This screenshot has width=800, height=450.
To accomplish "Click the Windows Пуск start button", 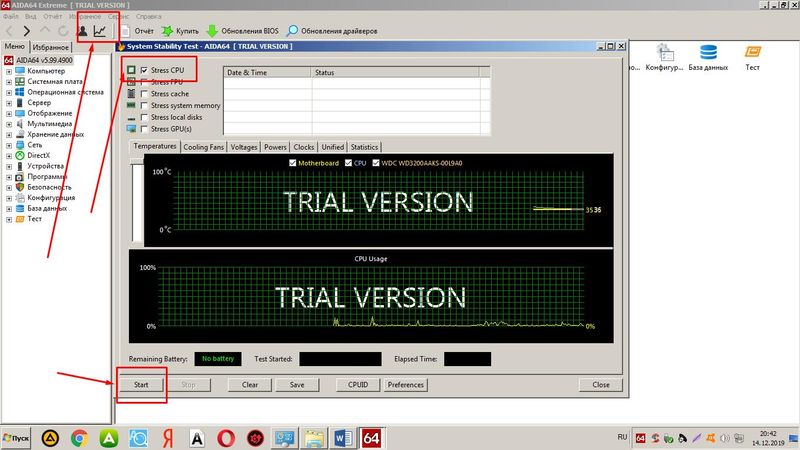I will pyautogui.click(x=16, y=438).
